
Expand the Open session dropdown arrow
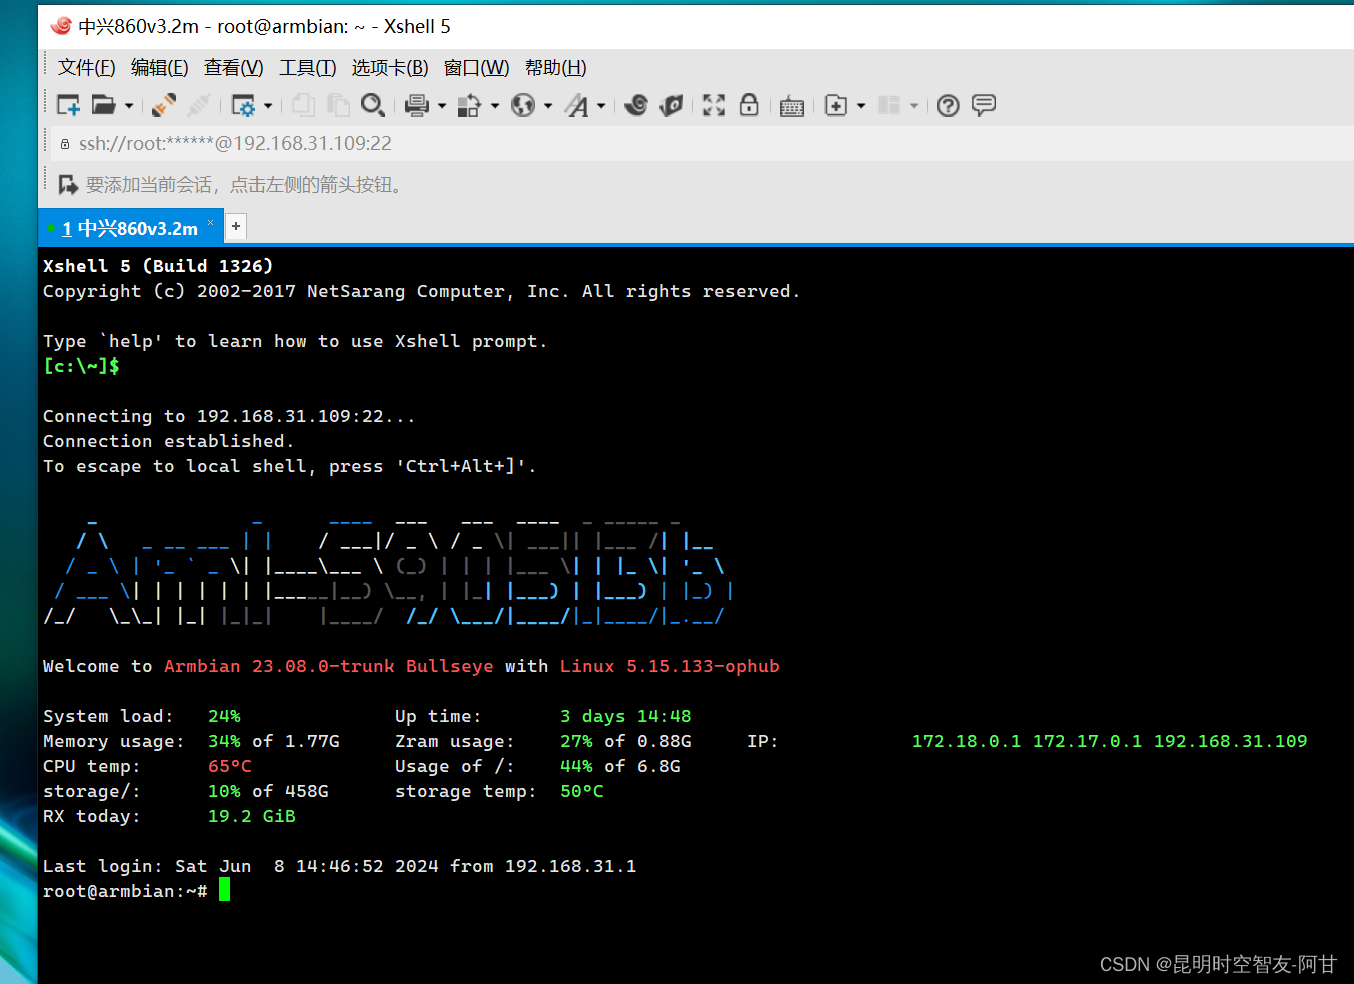[x=129, y=106]
